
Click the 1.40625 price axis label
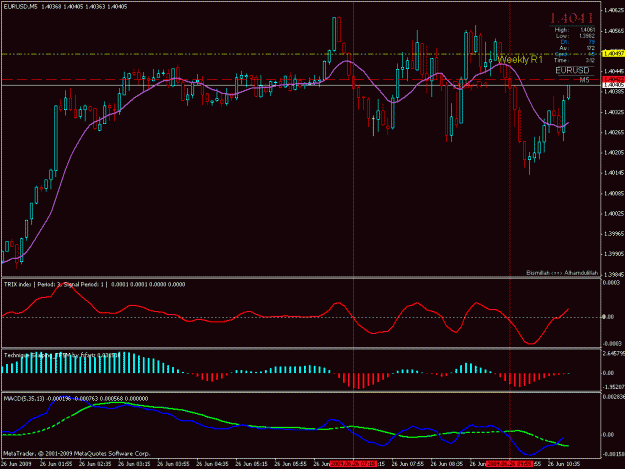pos(614,10)
